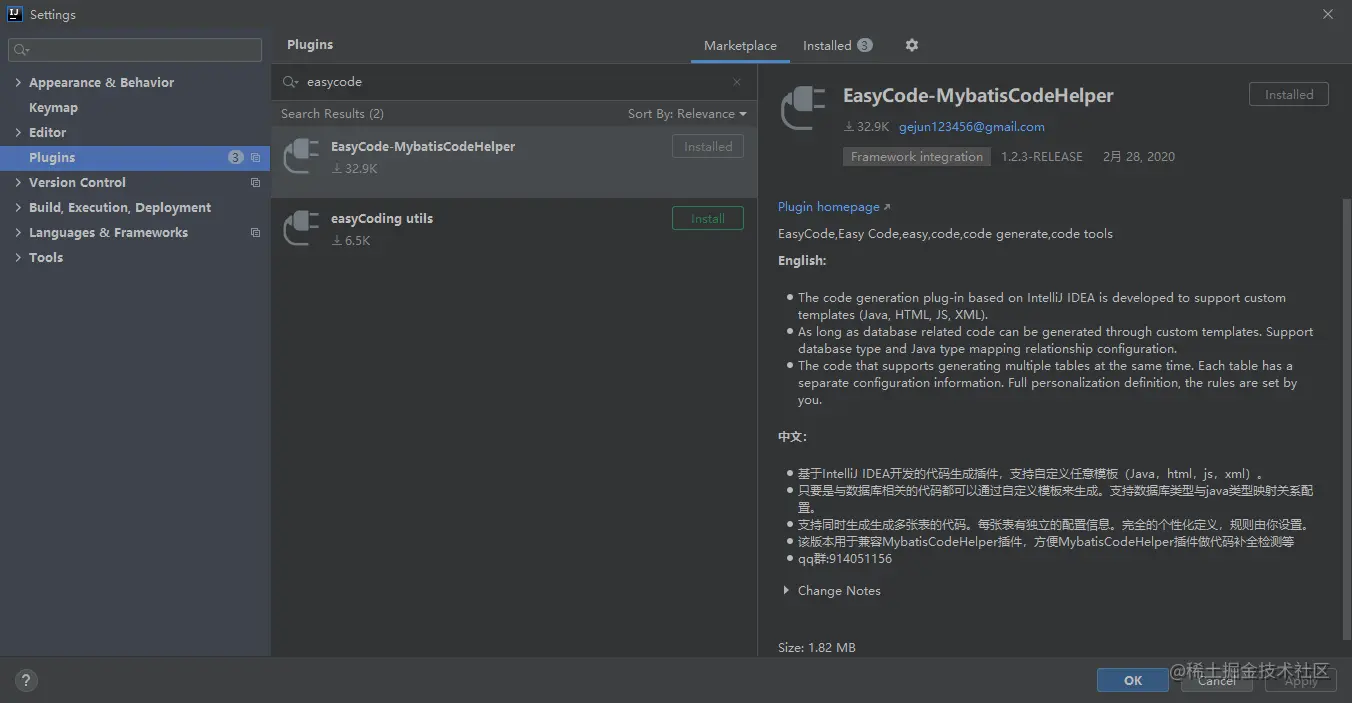The width and height of the screenshot is (1352, 703).
Task: Expand Appearance & Behavior settings
Action: pyautogui.click(x=18, y=82)
